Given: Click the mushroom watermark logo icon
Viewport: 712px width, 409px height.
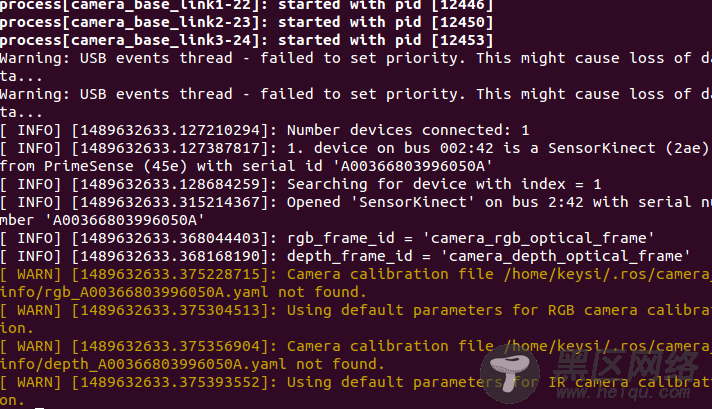Looking at the screenshot, I should 510,374.
